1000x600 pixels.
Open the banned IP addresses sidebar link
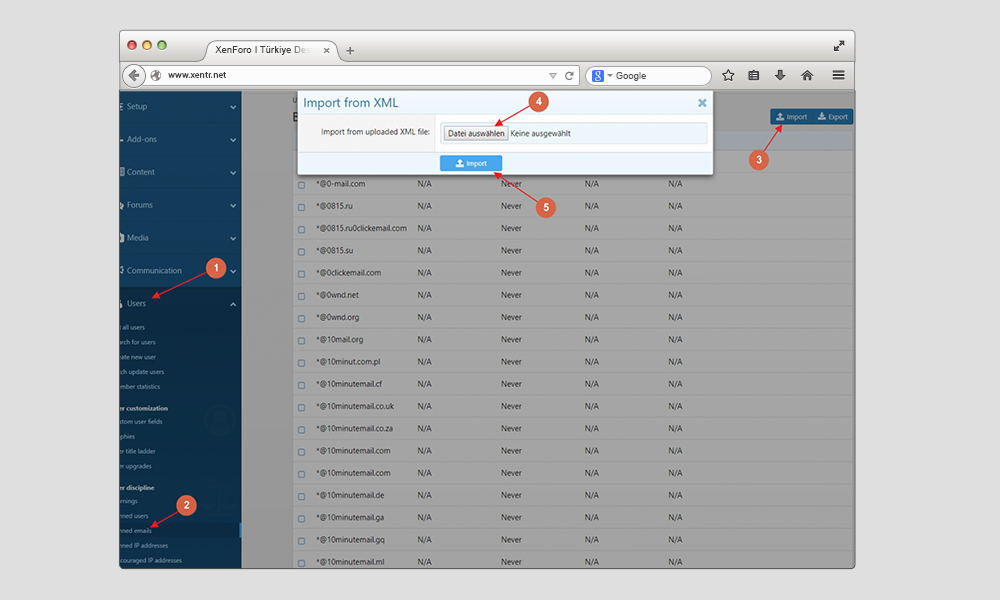(144, 546)
